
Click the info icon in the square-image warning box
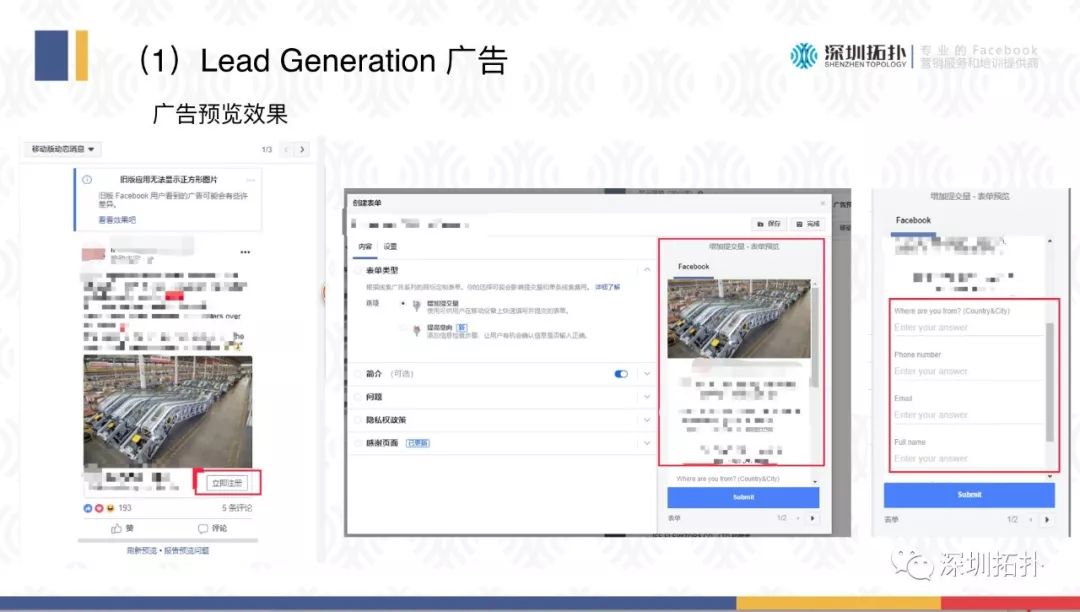[x=87, y=178]
